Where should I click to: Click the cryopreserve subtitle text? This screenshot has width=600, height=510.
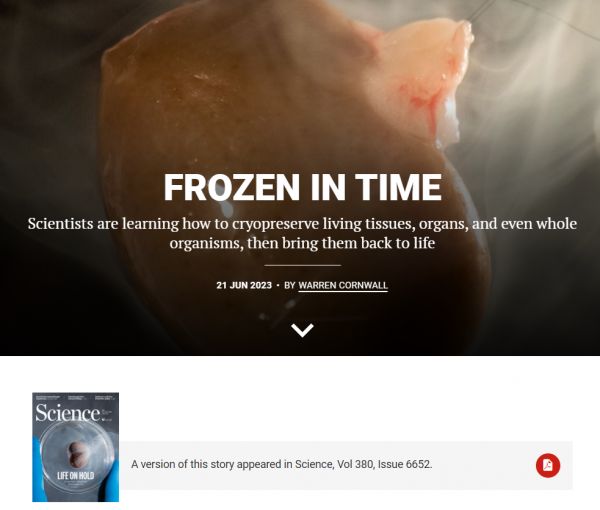[x=302, y=233]
